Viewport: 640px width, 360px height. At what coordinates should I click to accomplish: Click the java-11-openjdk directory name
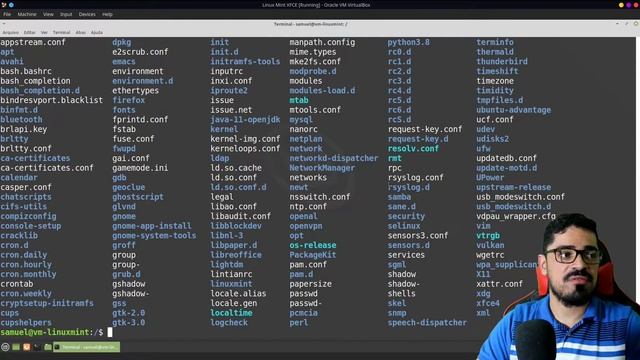245,120
